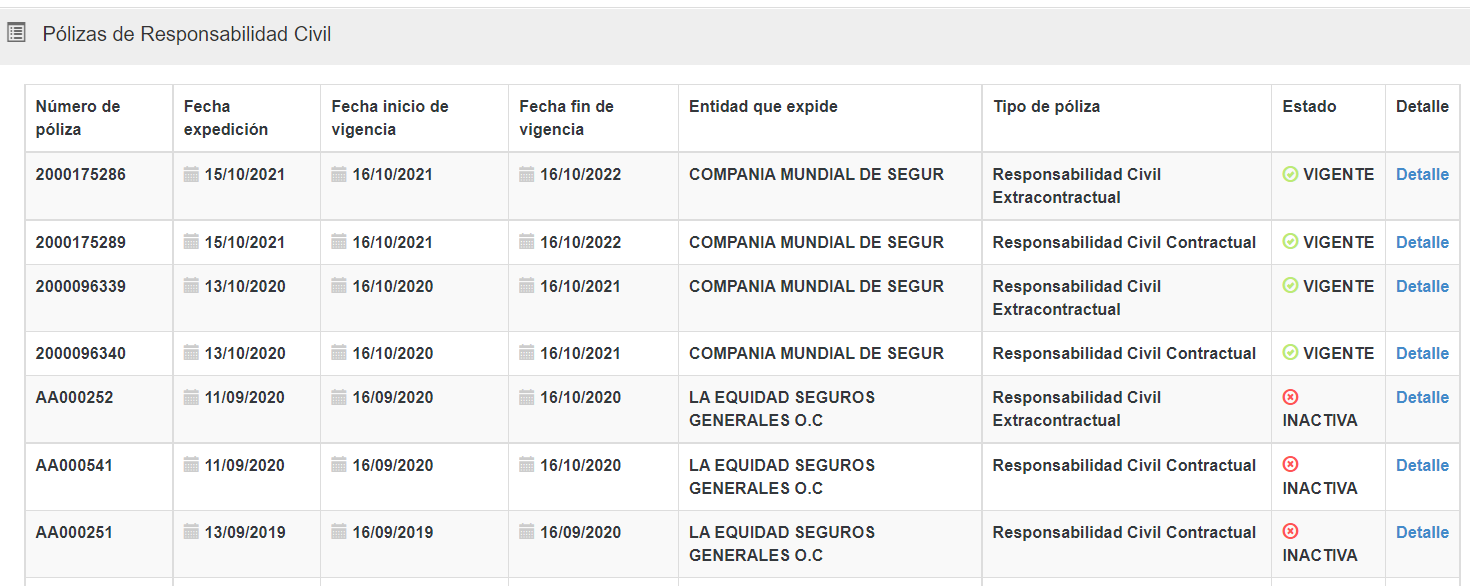Image resolution: width=1470 pixels, height=586 pixels.
Task: View Detalle for policy 2000096339
Action: click(x=1422, y=286)
